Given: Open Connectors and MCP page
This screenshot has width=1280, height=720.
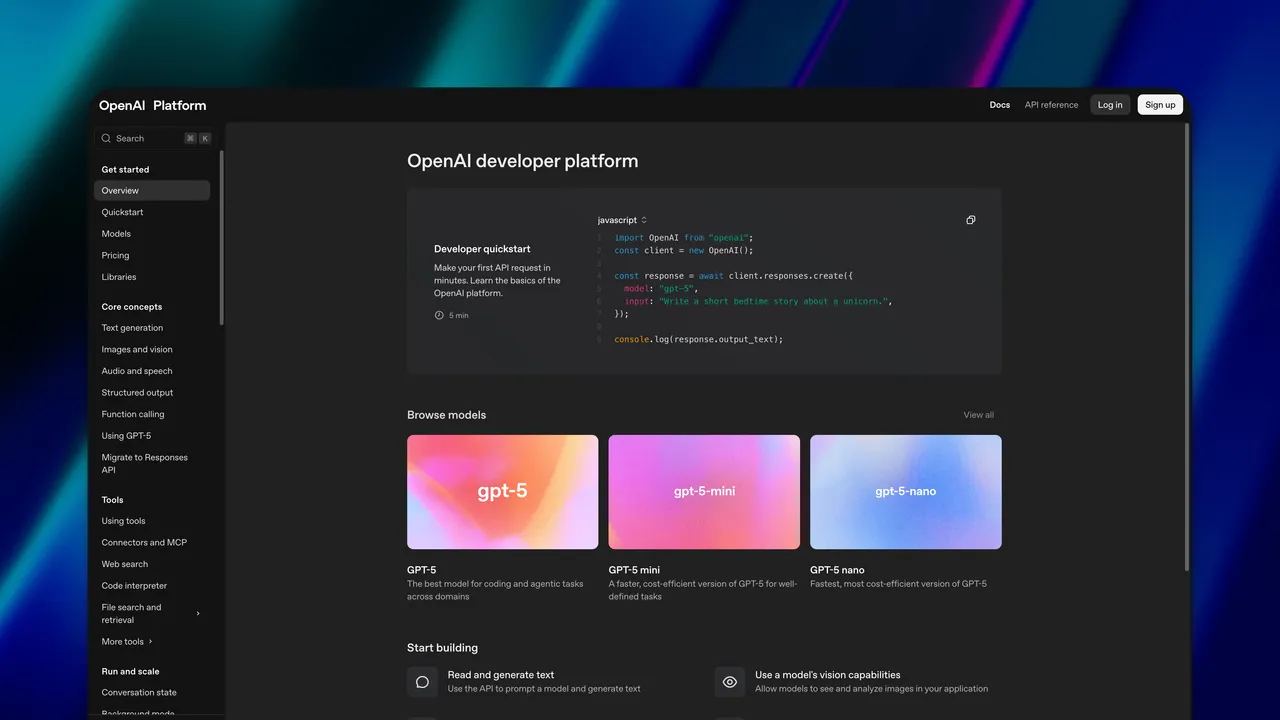Looking at the screenshot, I should [x=144, y=542].
